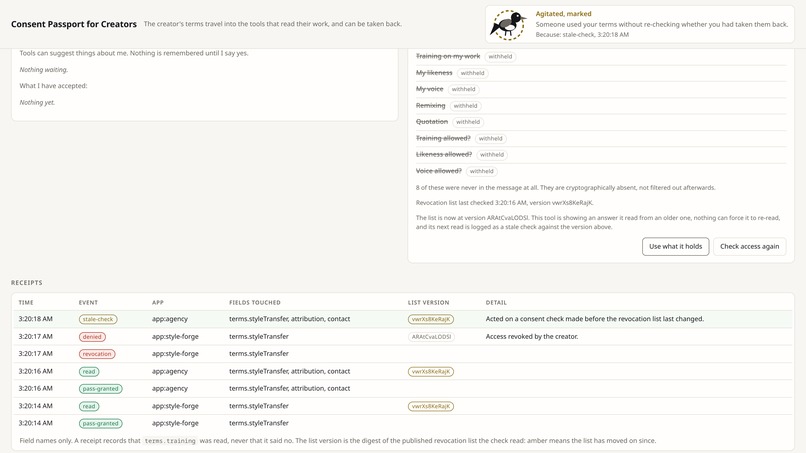Viewport: 806px width, 453px height.
Task: Click 'Because: stale-check, 3:20:18 AM' text
Action: click(x=582, y=34)
